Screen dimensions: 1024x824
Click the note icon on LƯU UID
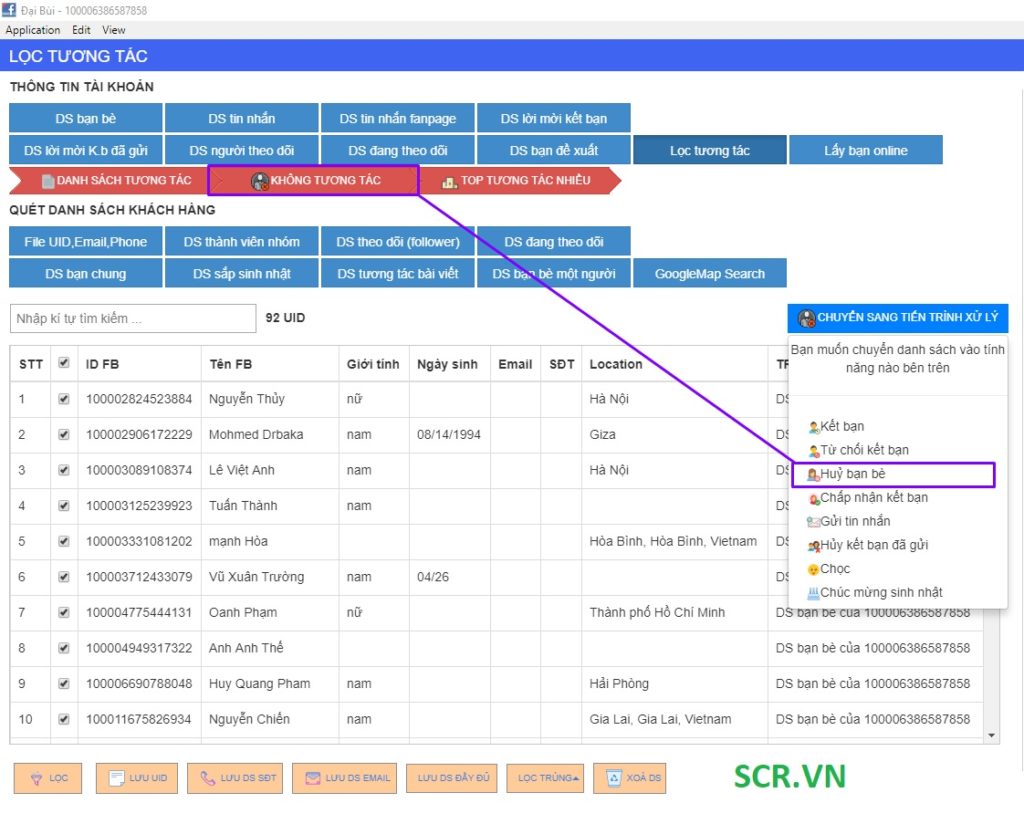click(x=116, y=778)
